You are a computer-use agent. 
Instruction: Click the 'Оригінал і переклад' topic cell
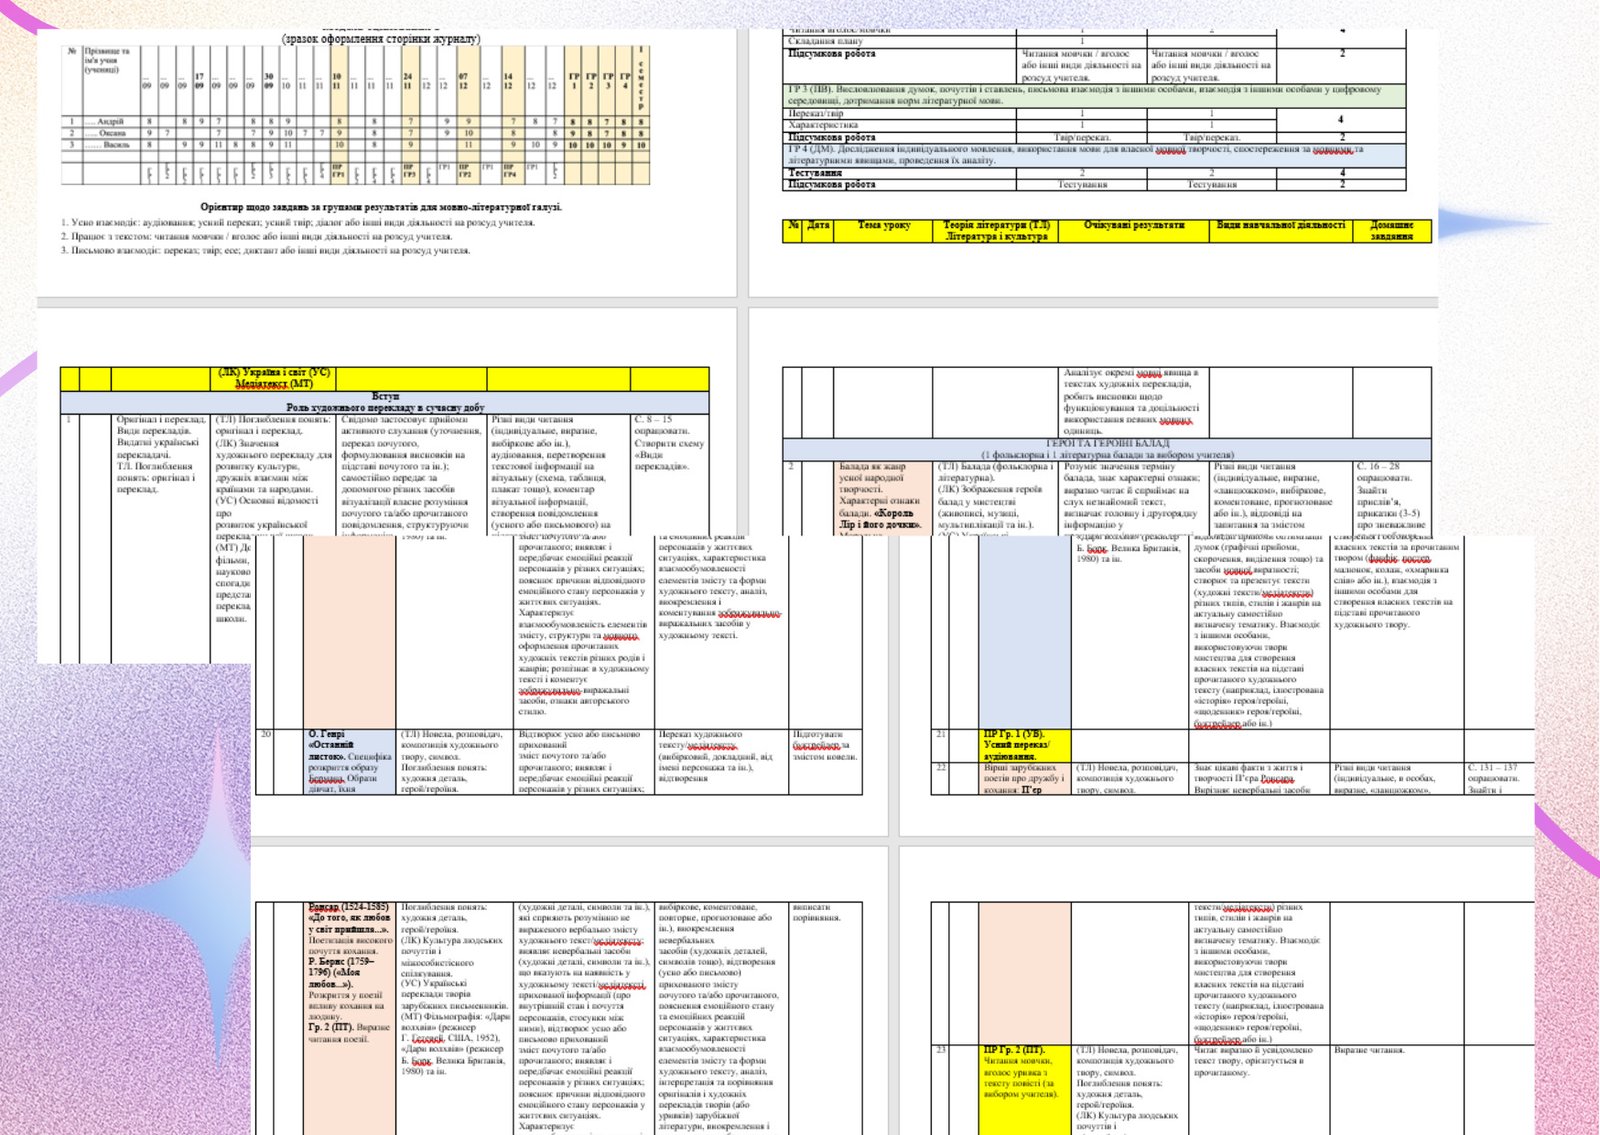161,455
